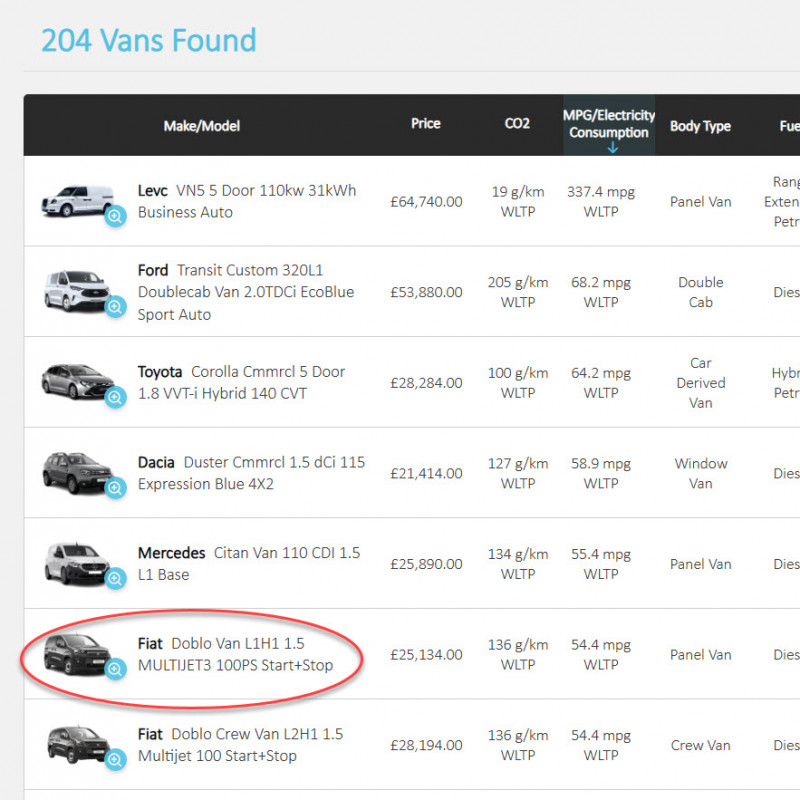800x800 pixels.
Task: Open the Fiat Doblo Van L1H1 thumbnail
Action: 77,654
